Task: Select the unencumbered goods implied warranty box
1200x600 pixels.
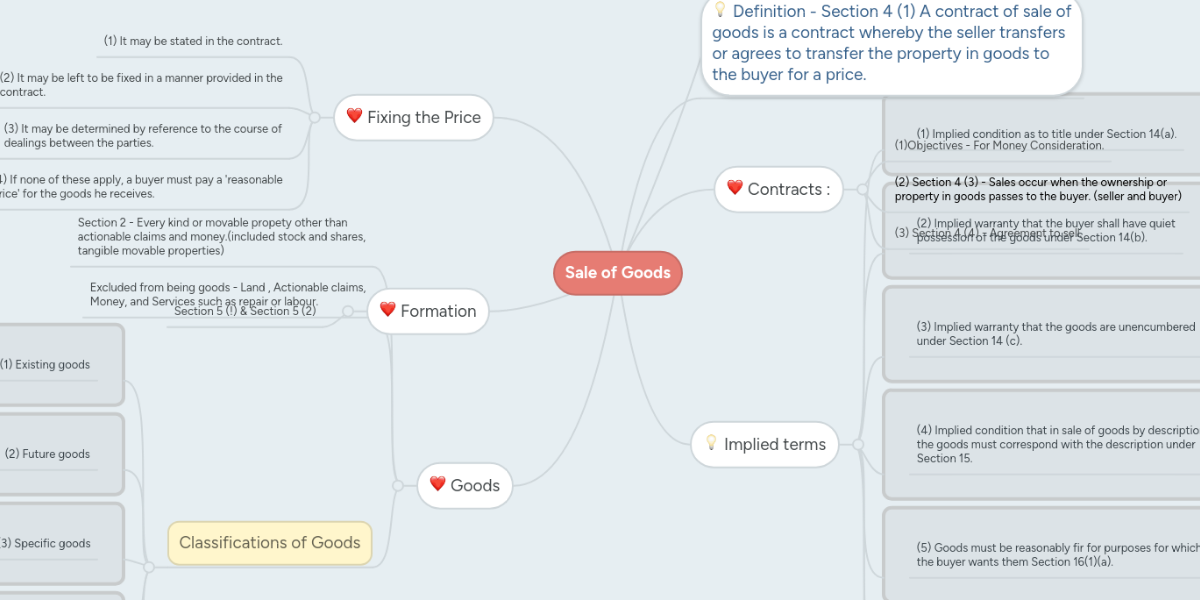Action: pyautogui.click(x=1040, y=334)
